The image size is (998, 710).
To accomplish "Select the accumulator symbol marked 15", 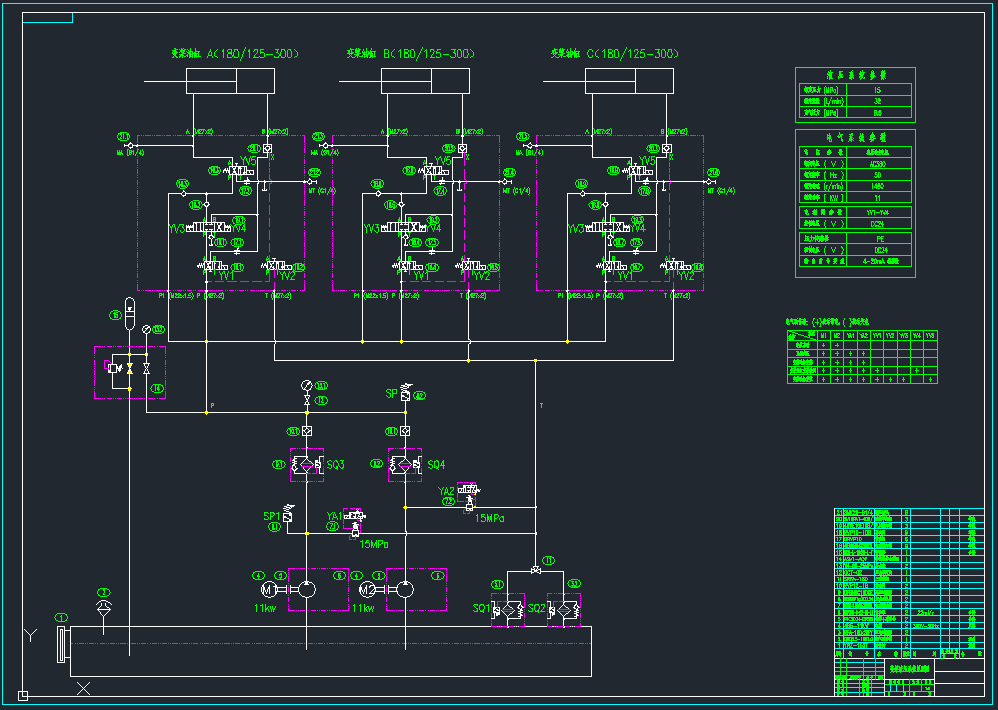I will 129,314.
